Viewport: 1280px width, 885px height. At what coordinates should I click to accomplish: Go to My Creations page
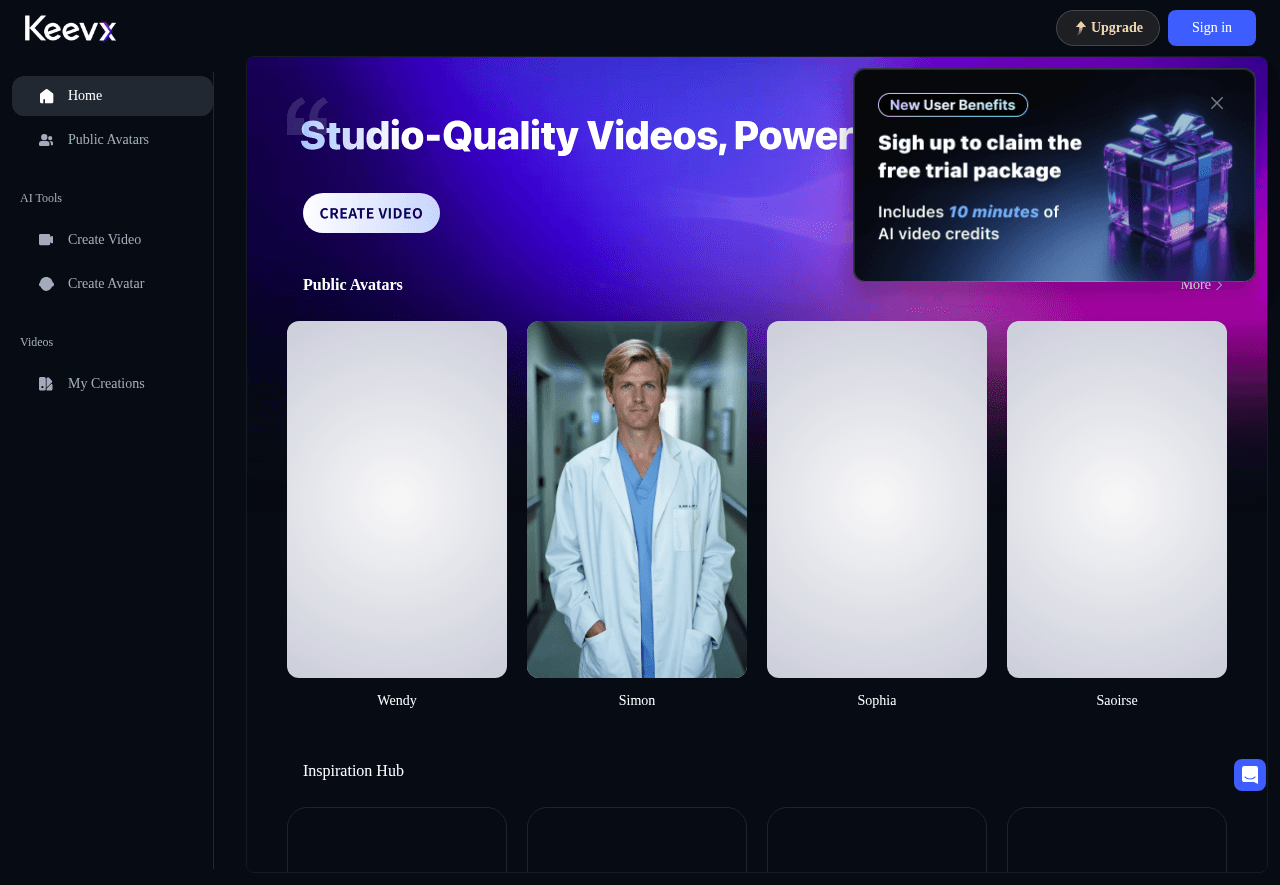[x=106, y=384]
